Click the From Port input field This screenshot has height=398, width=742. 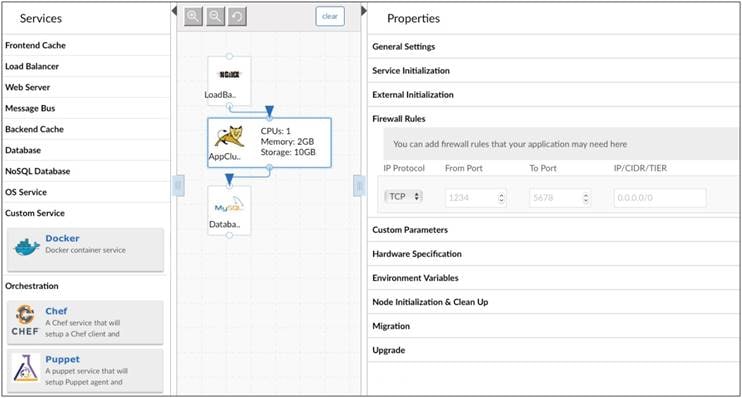point(476,198)
